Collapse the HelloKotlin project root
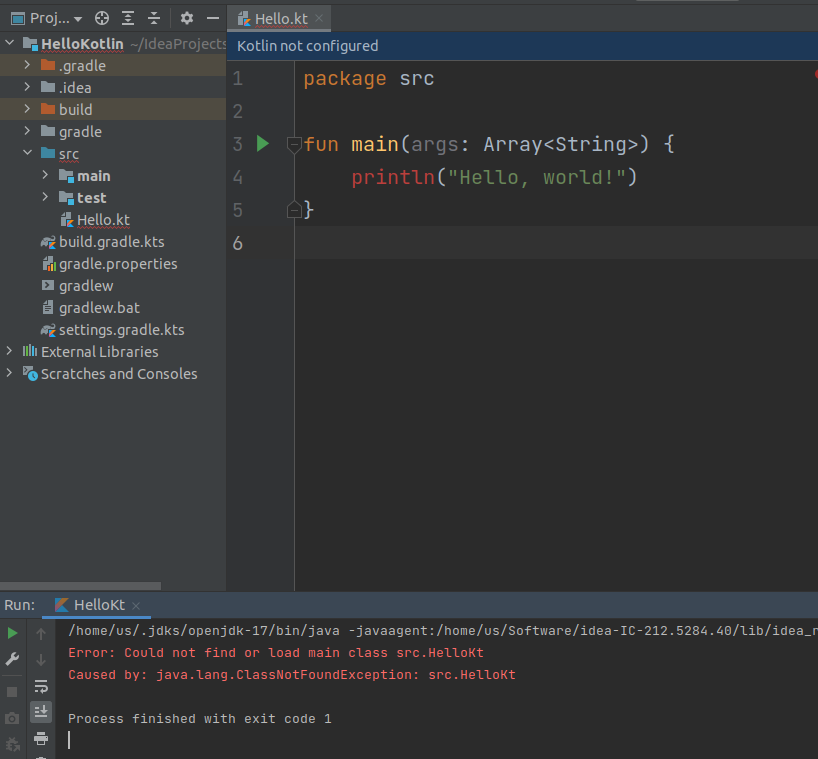 point(10,43)
